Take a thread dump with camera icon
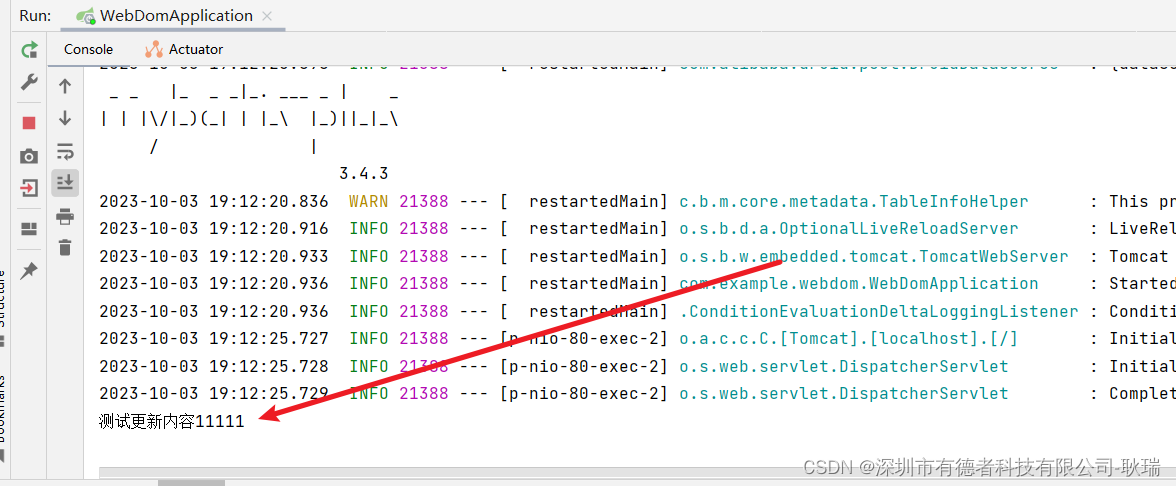Screen dimensions: 1176x486 click(x=29, y=156)
